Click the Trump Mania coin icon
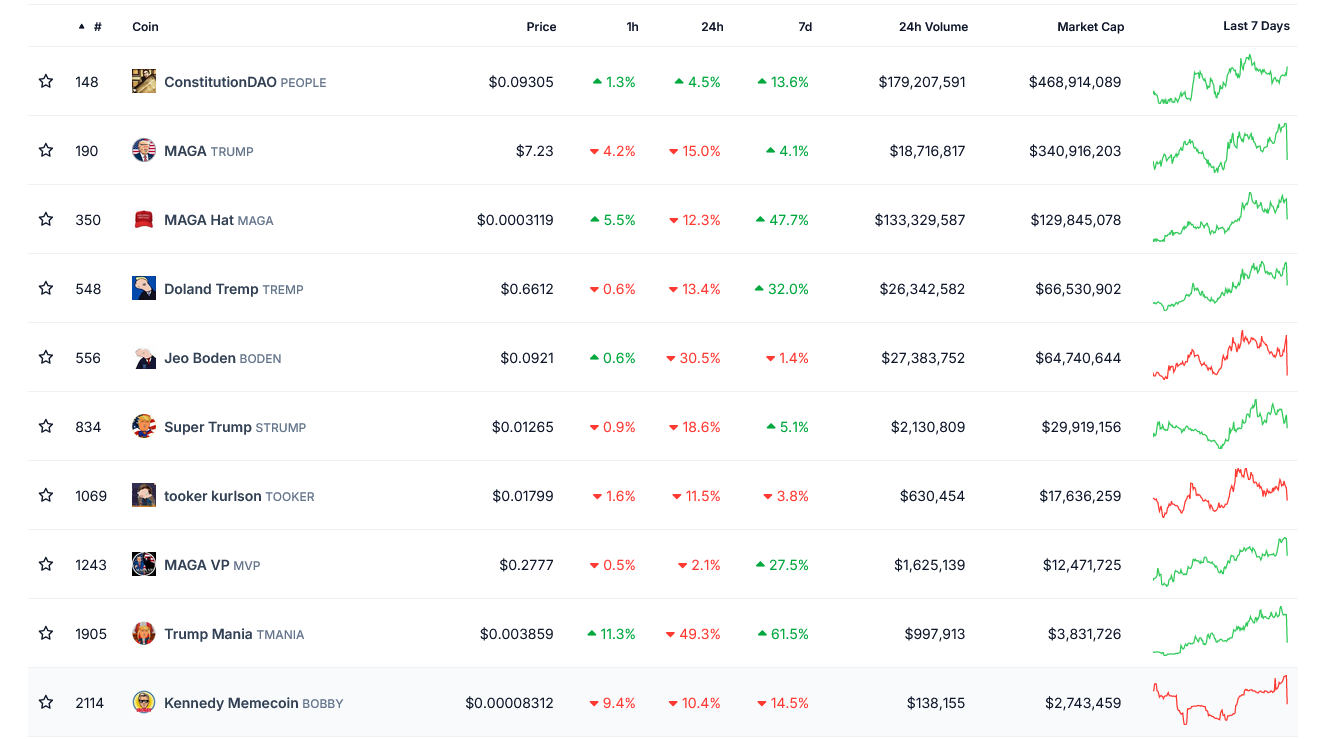Image resolution: width=1336 pixels, height=739 pixels. [x=144, y=634]
